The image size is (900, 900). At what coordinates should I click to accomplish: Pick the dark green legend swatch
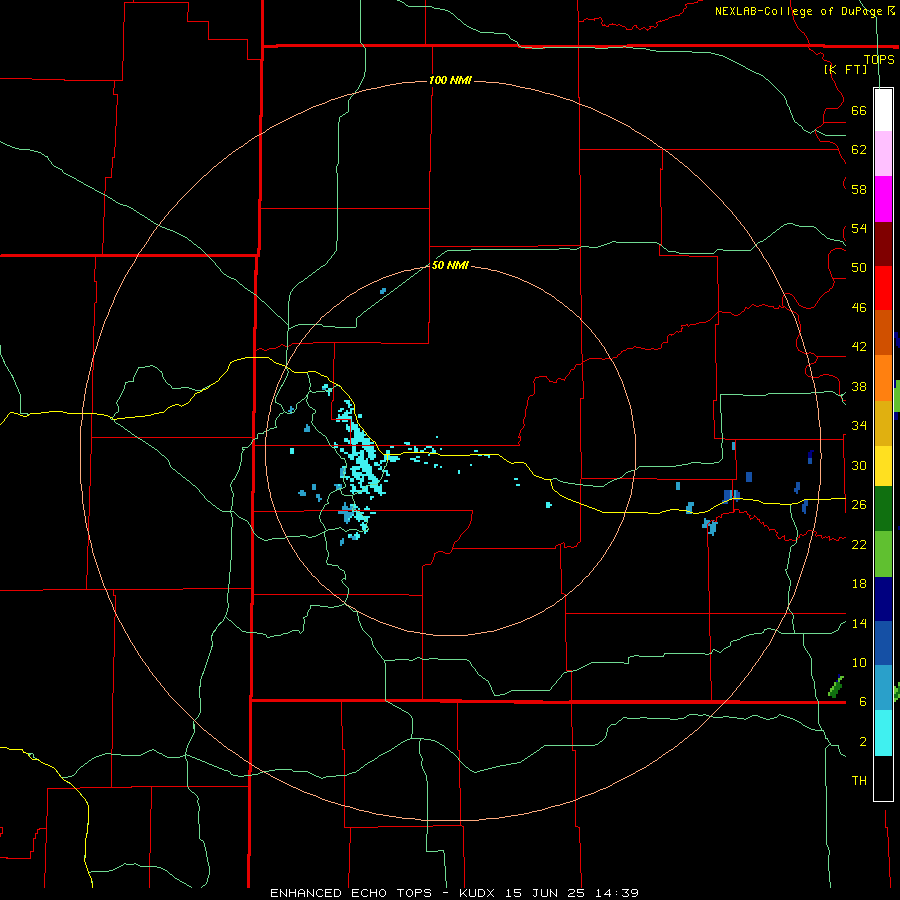pos(883,509)
